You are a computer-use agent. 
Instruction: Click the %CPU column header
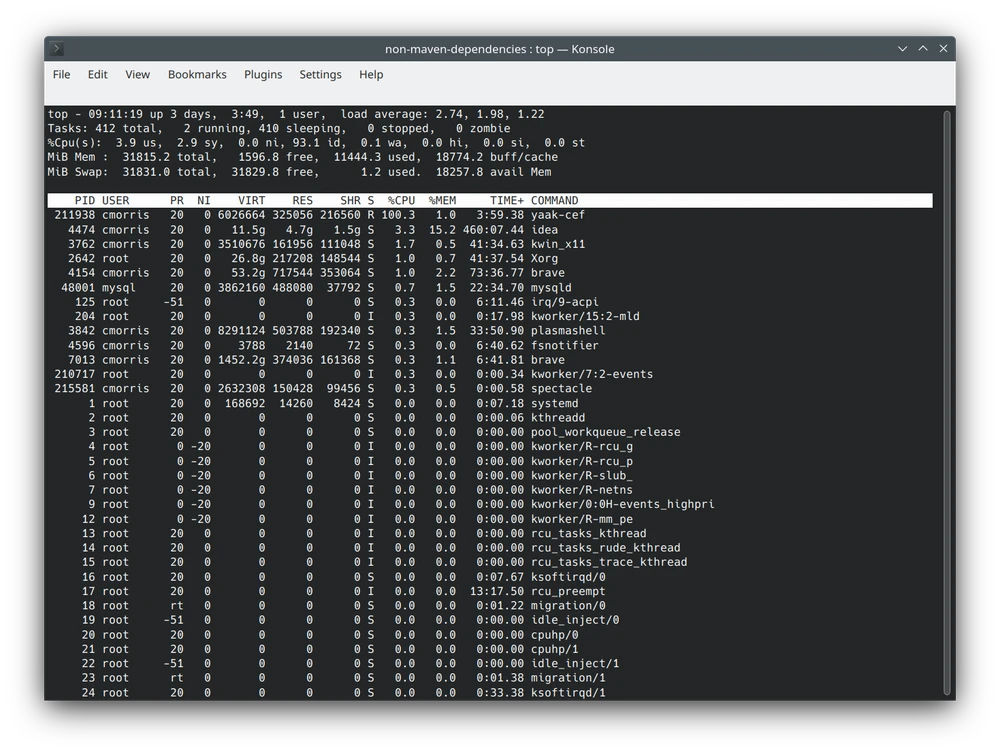point(401,200)
